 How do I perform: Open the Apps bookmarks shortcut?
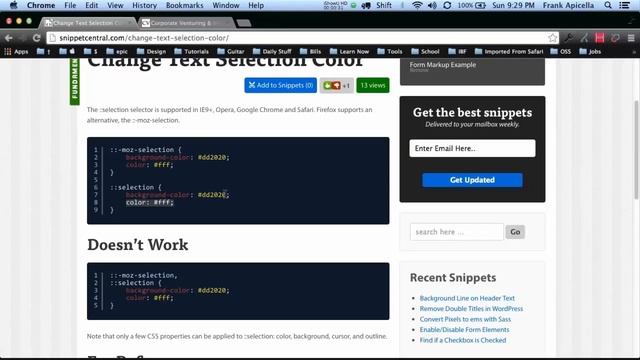coord(16,51)
